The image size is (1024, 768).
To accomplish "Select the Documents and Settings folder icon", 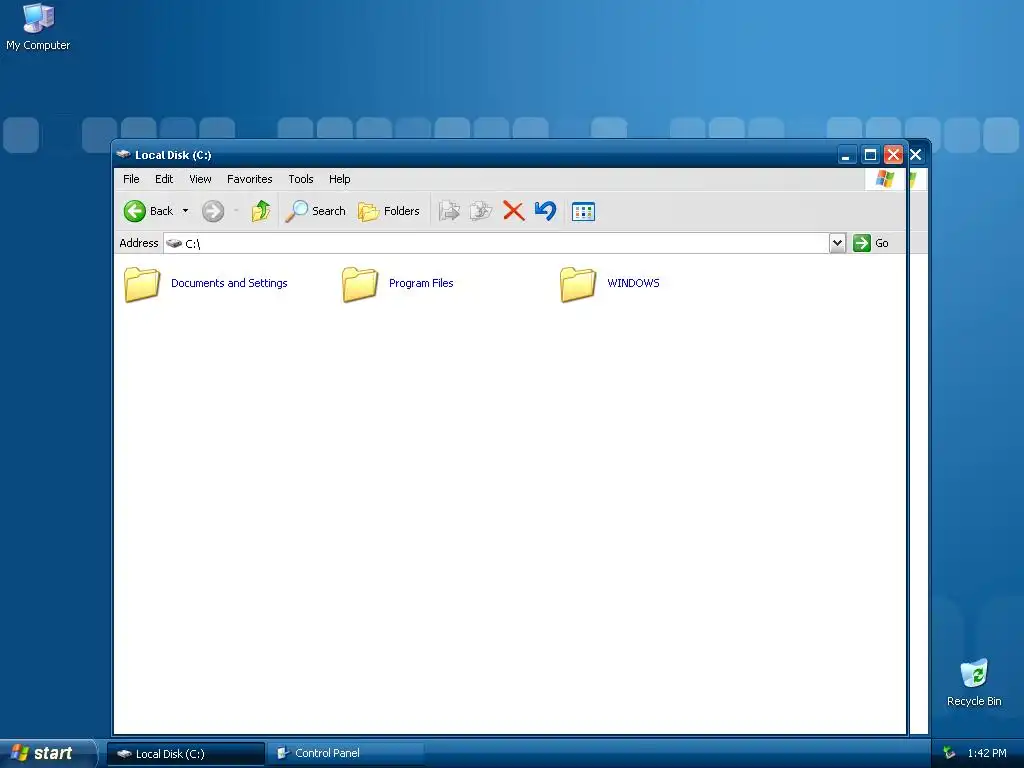I will [x=142, y=284].
